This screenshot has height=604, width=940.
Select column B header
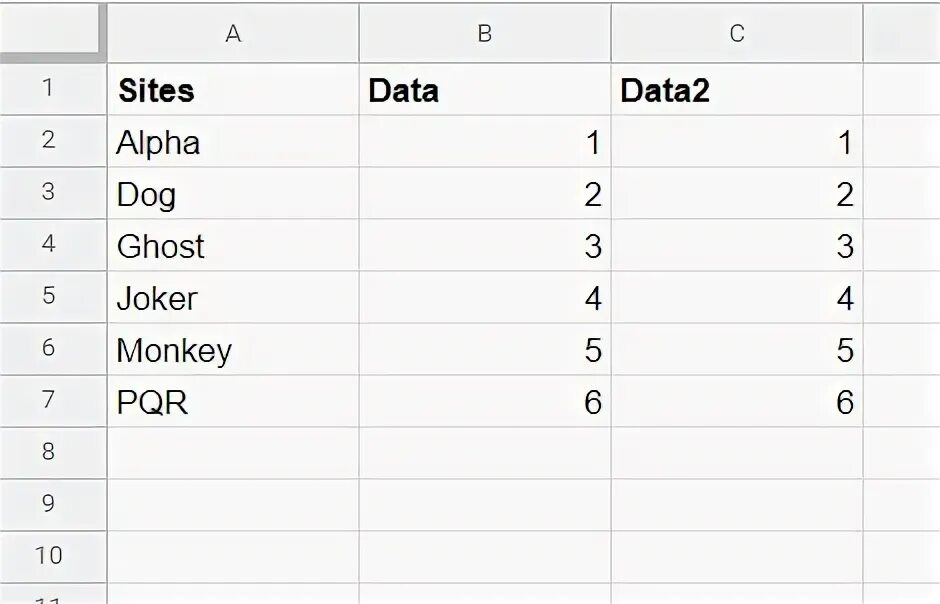(x=485, y=33)
